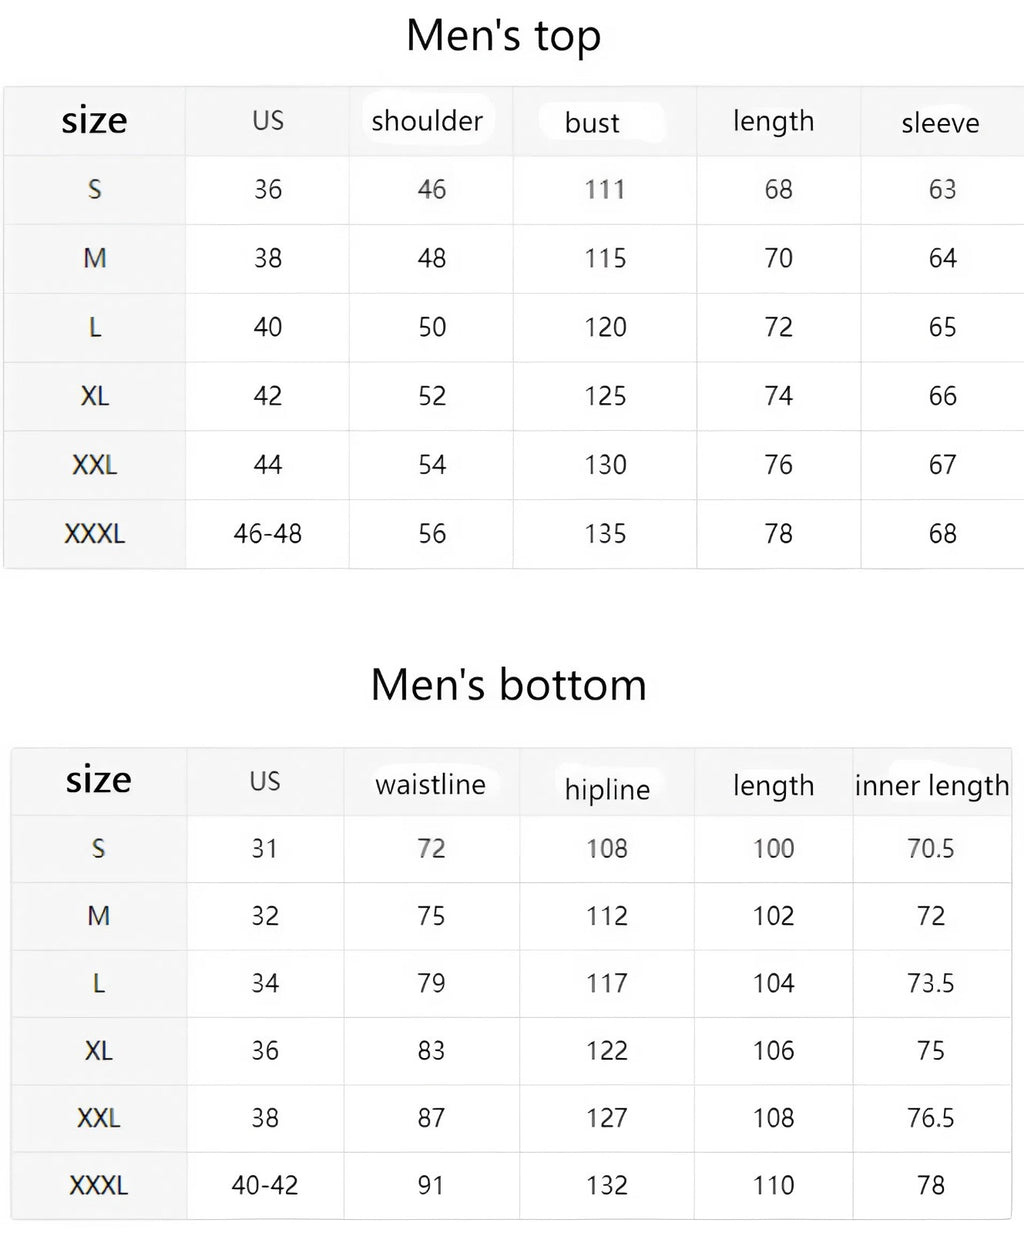The image size is (1024, 1233).
Task: Click waistline value 79
Action: [431, 983]
